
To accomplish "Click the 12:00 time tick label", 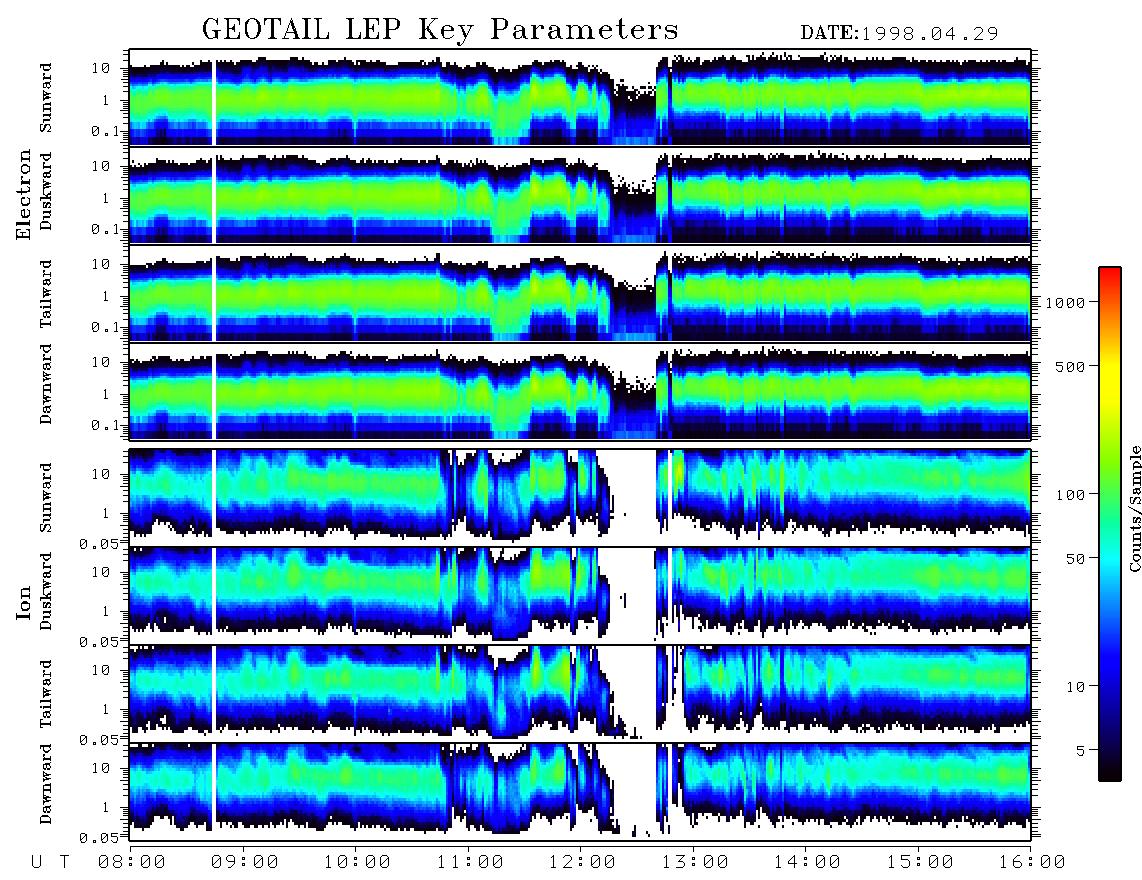I will (x=582, y=863).
